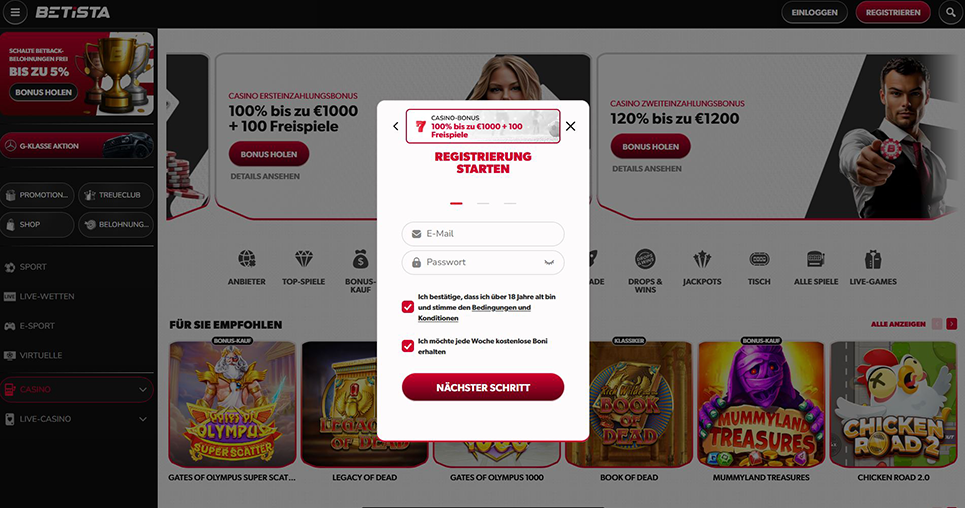
Task: Open the Bedingungen und Konditionen link
Action: pyautogui.click(x=474, y=313)
